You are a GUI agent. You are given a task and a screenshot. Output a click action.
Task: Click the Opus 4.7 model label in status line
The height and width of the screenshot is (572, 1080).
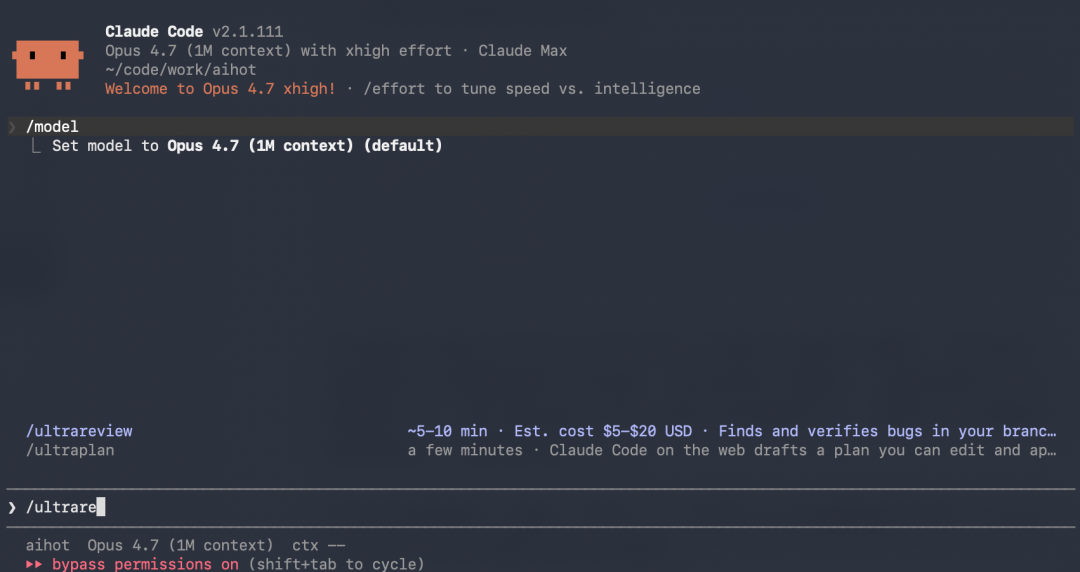[179, 545]
